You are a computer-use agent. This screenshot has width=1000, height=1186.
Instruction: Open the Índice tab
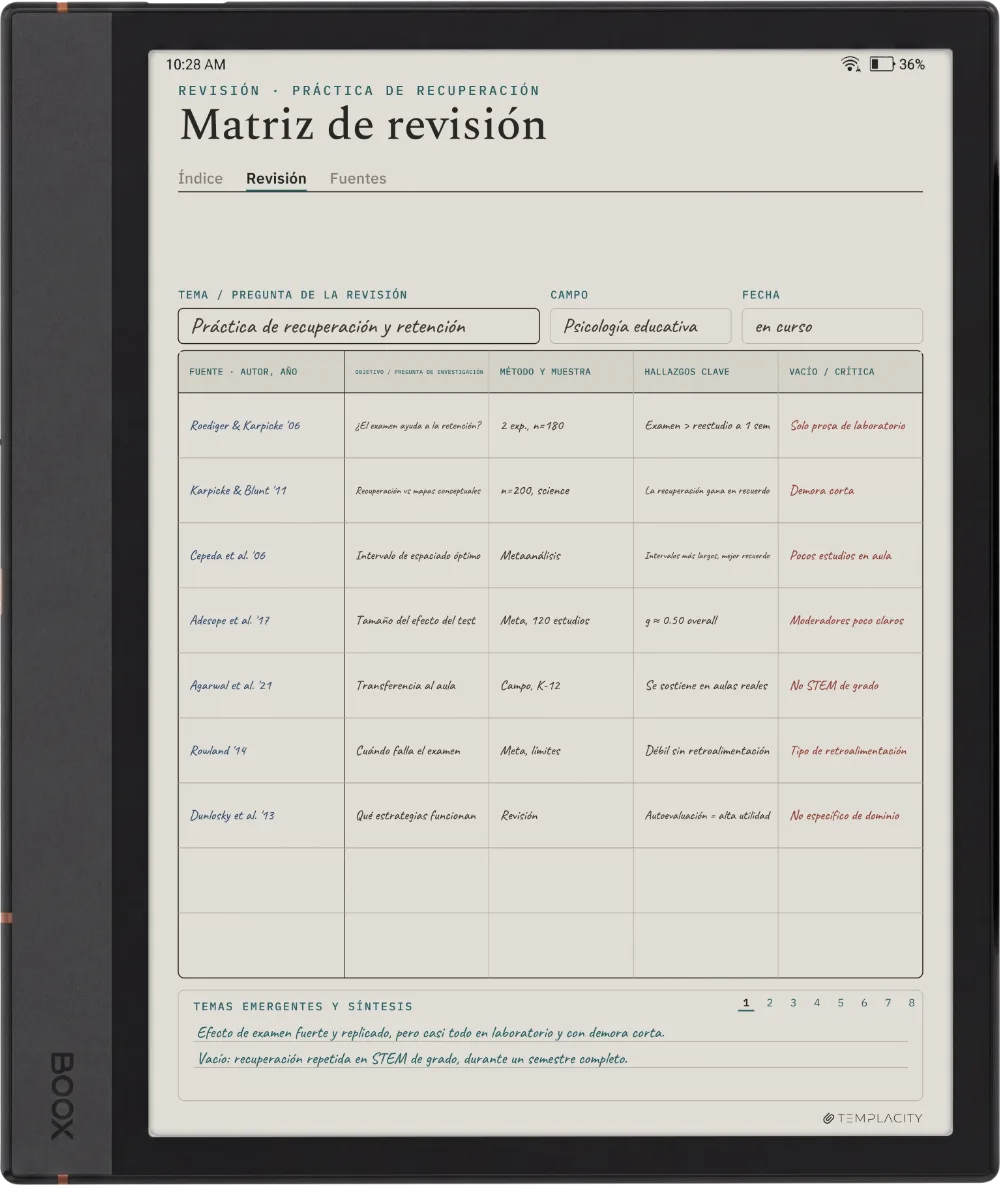(200, 179)
